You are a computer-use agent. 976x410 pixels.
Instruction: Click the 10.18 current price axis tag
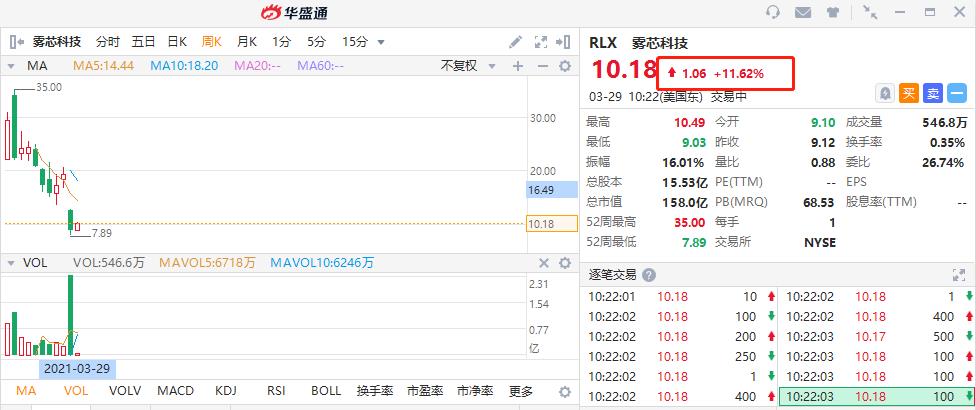(x=553, y=224)
